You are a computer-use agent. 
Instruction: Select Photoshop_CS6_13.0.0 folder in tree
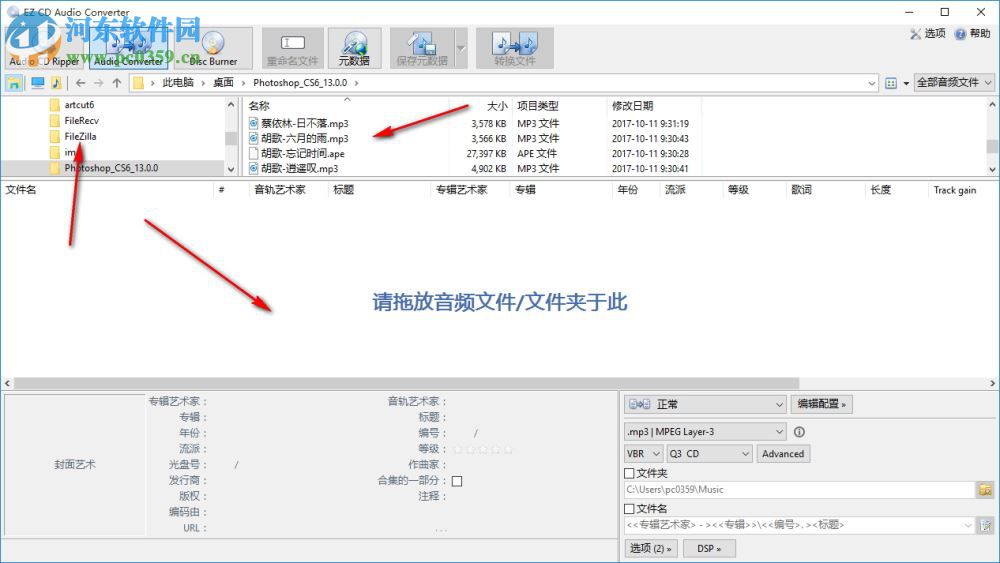(111, 168)
